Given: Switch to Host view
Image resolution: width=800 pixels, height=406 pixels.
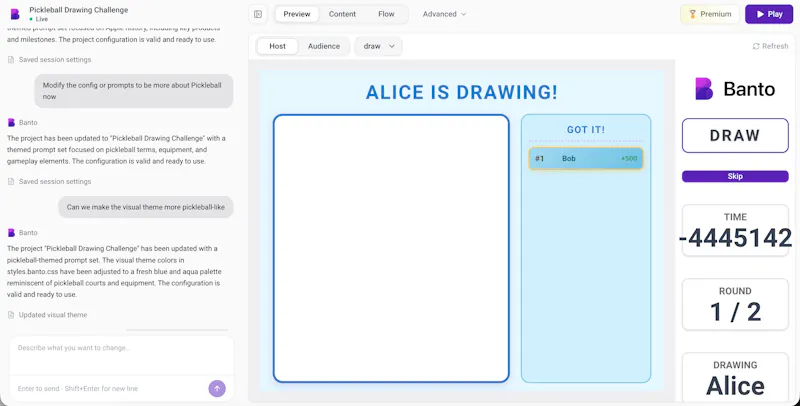Looking at the screenshot, I should [278, 46].
